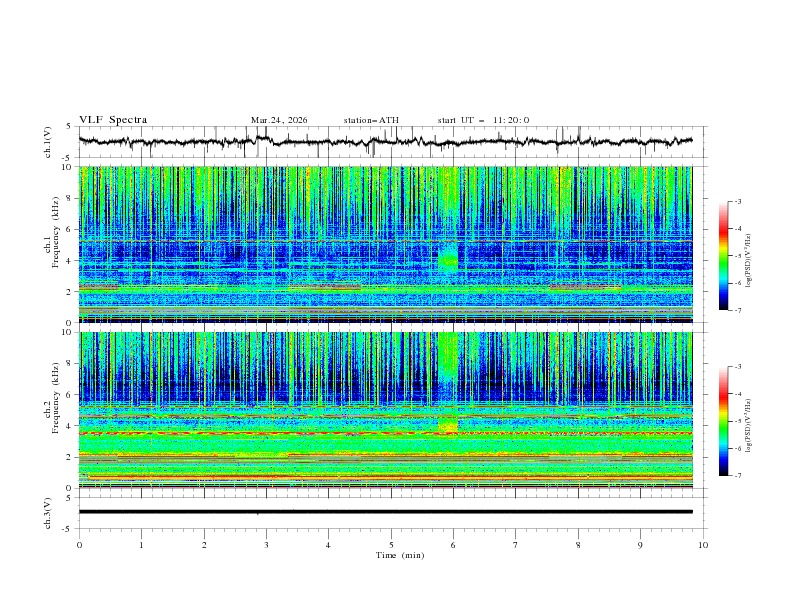Click tick label "10" on the Time axis
This screenshot has height=612, width=792.
coord(703,545)
